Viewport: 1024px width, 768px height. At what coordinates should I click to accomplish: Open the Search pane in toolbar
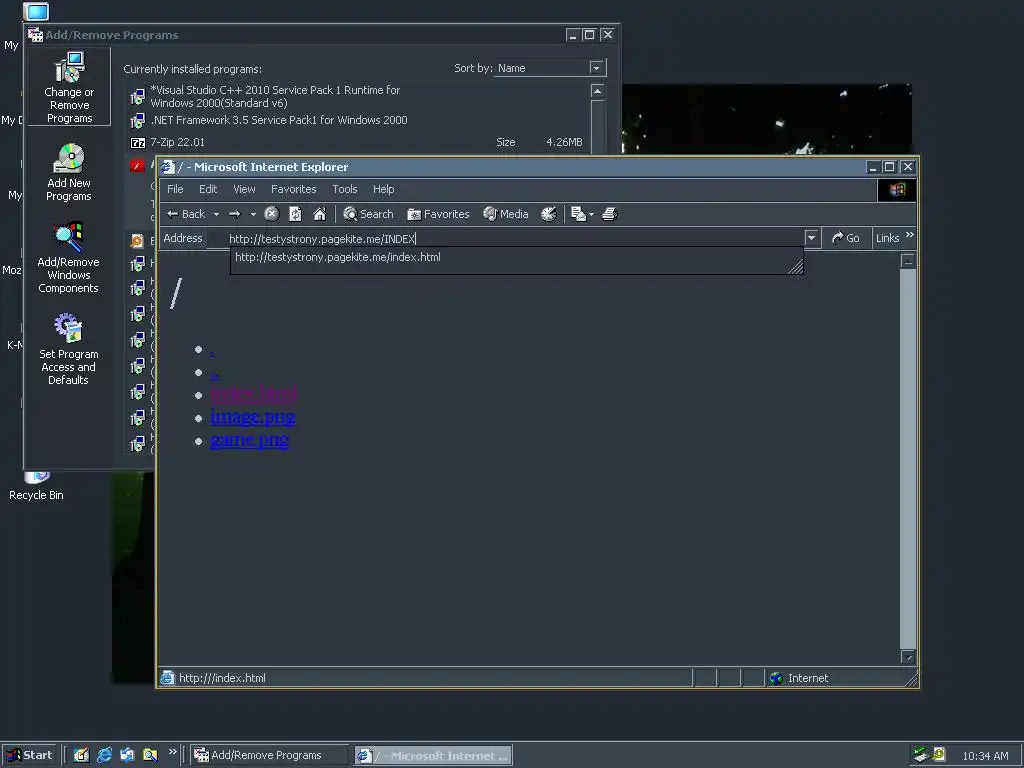pos(368,214)
